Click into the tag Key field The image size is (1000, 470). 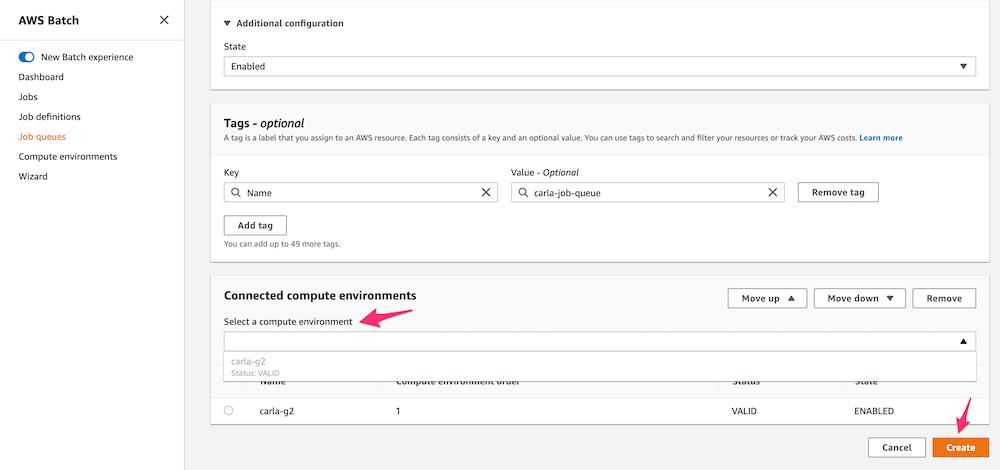click(x=361, y=193)
